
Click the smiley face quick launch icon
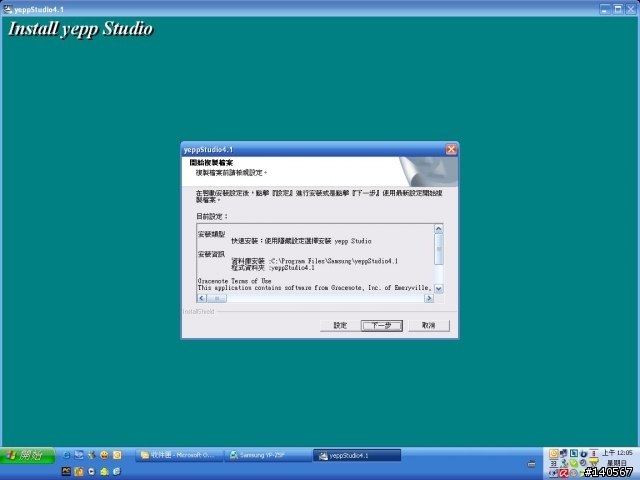pyautogui.click(x=104, y=455)
